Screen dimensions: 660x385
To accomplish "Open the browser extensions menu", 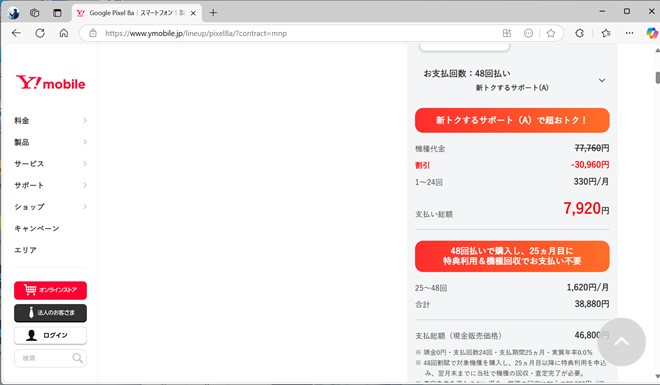I will [x=580, y=33].
